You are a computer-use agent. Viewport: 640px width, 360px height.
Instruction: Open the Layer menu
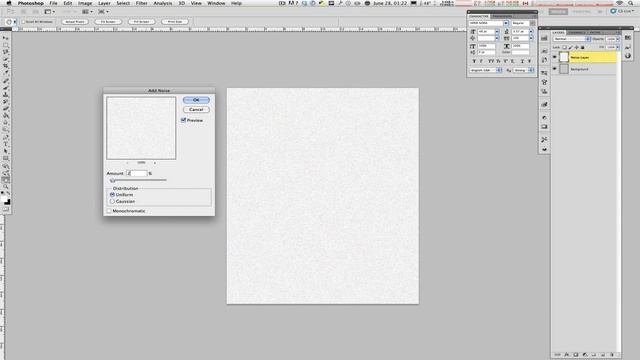(104, 3)
